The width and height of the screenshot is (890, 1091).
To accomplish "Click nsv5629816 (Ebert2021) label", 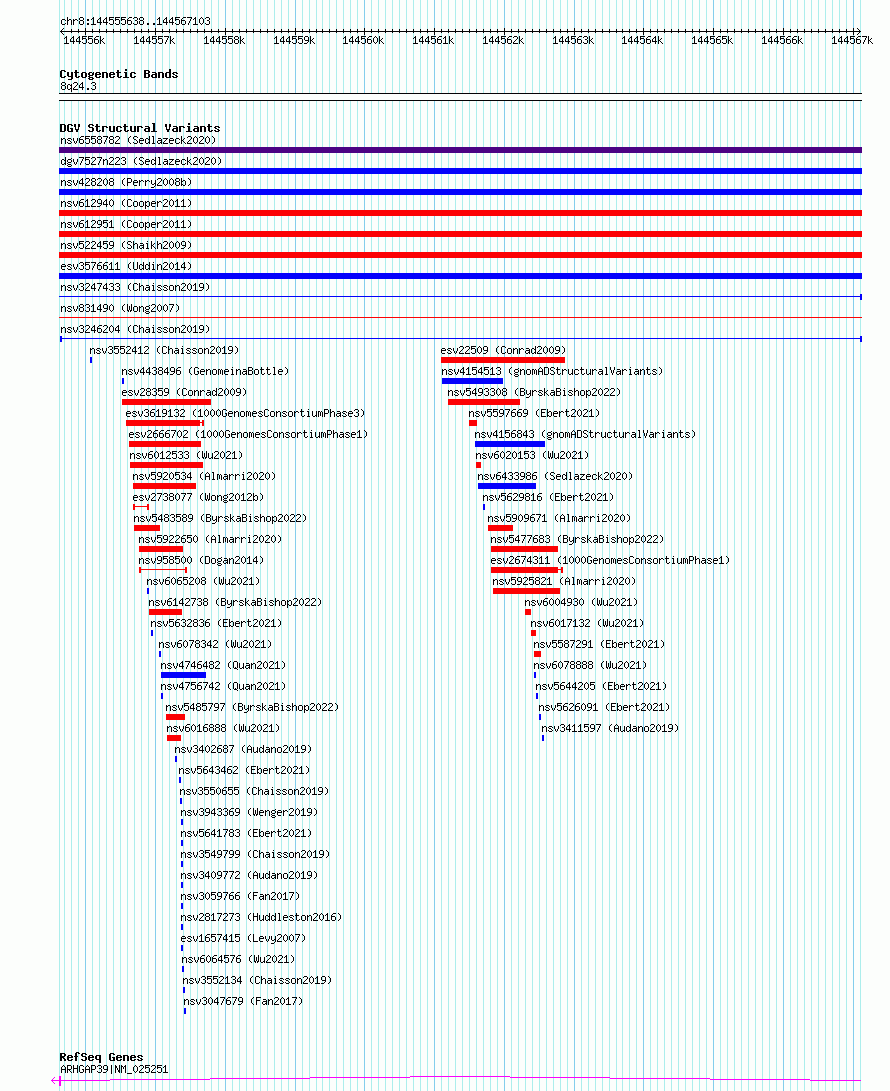I will 548,497.
